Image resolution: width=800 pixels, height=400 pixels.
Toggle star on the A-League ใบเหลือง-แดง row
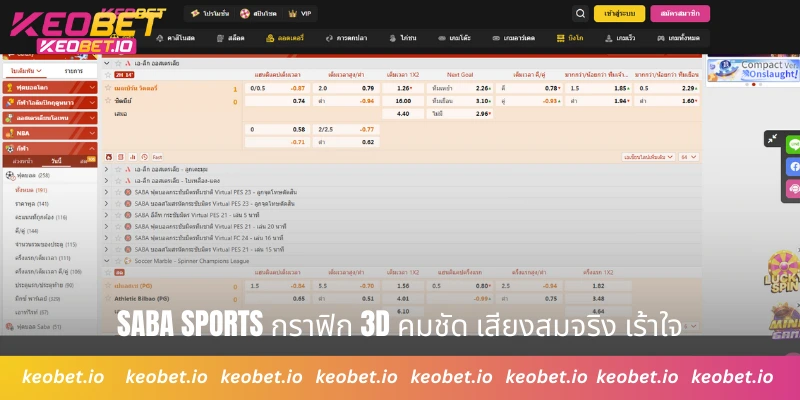(x=118, y=181)
